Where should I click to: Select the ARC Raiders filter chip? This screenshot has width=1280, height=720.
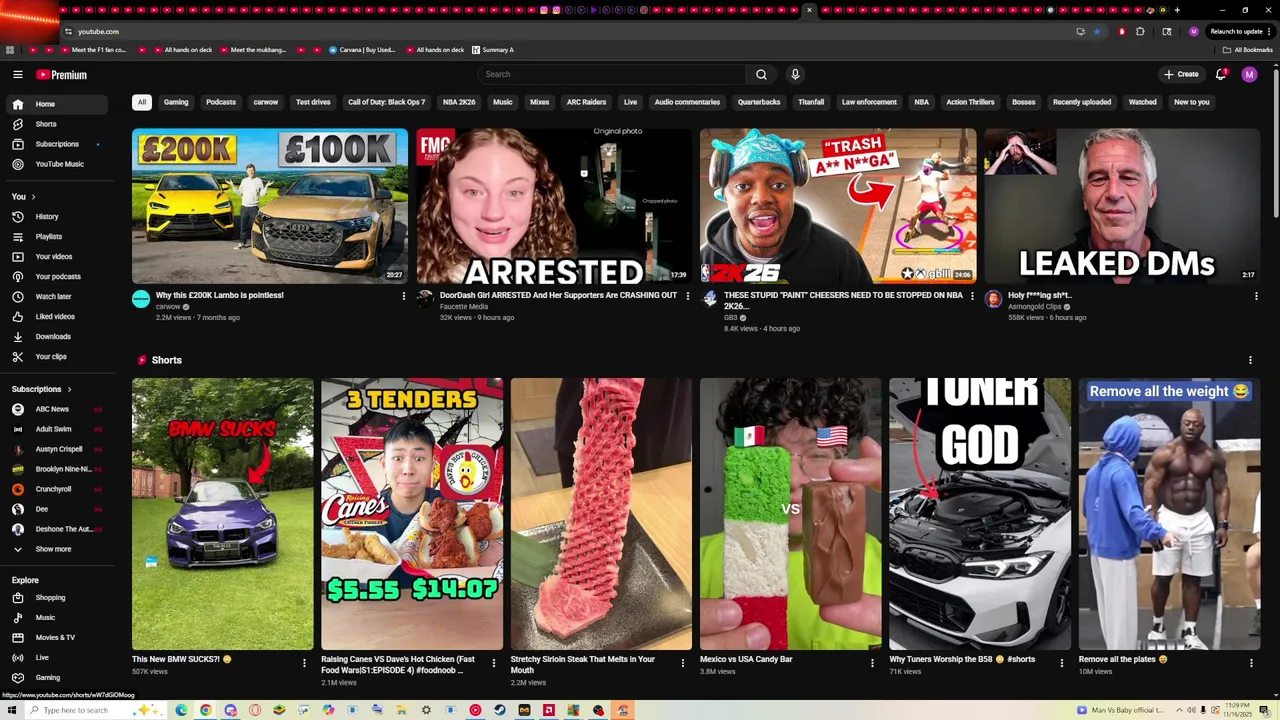(x=586, y=102)
